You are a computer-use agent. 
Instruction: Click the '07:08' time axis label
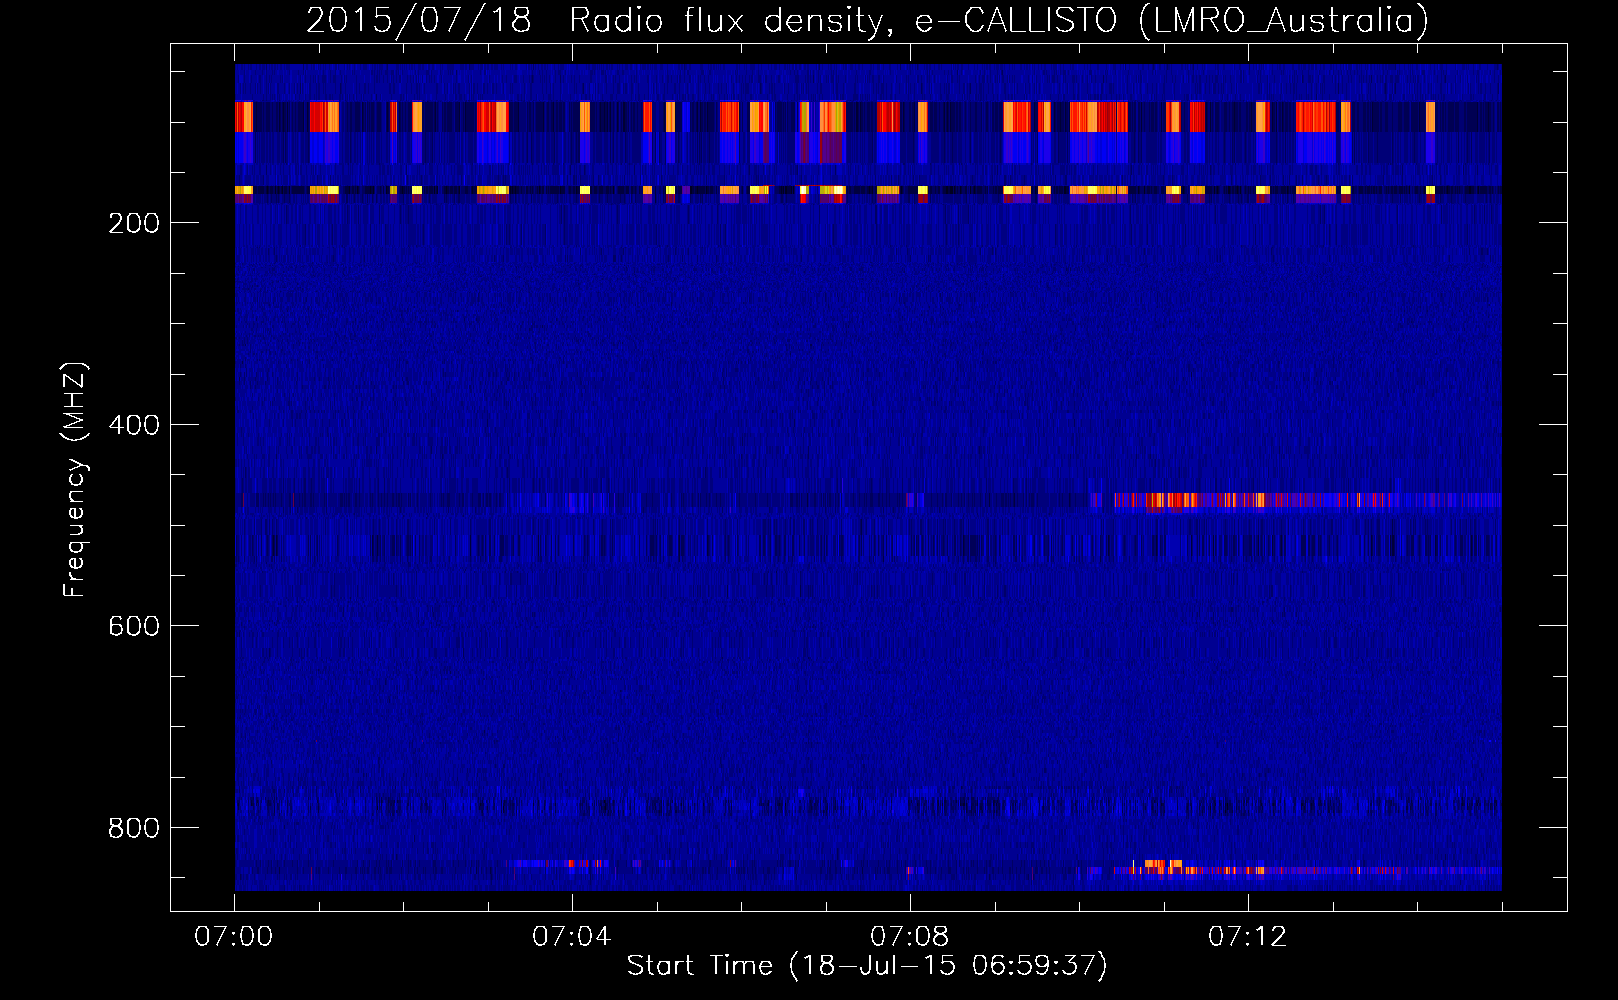[x=910, y=937]
